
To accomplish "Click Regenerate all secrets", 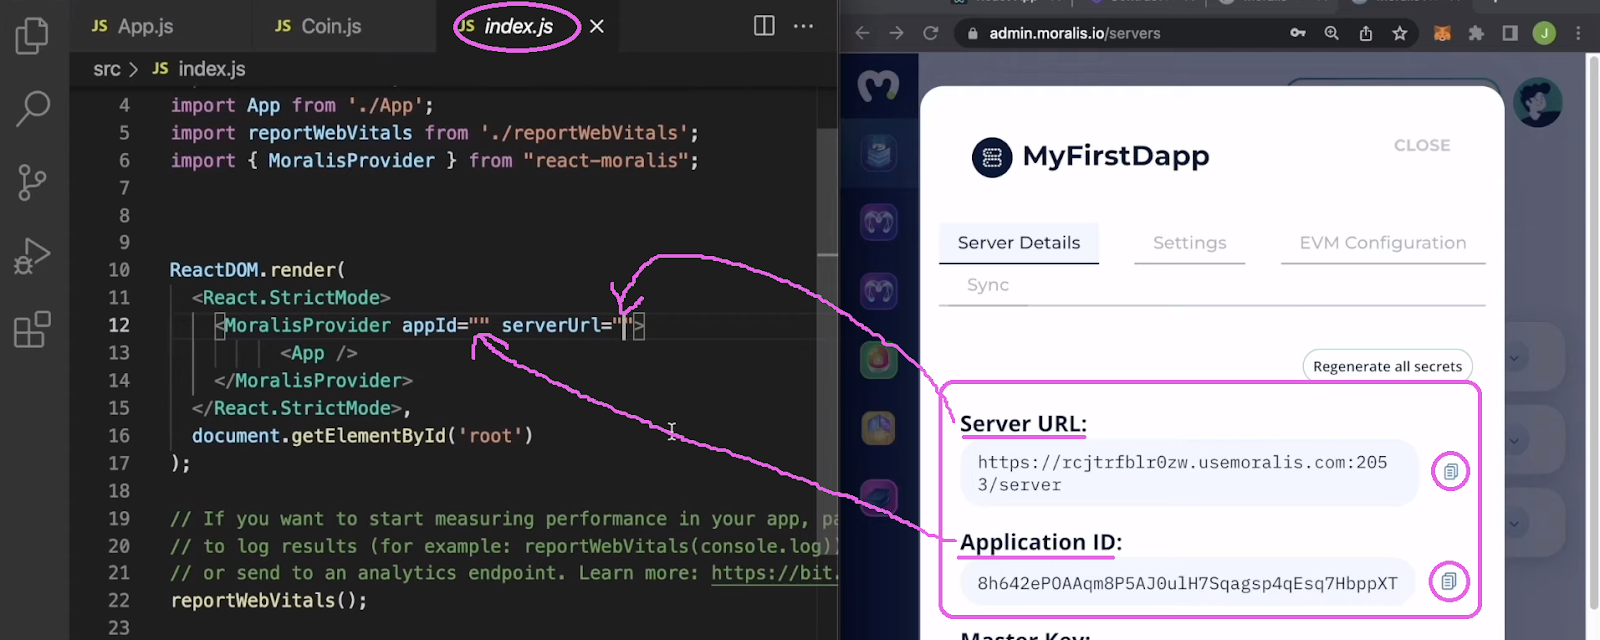I will point(1387,366).
